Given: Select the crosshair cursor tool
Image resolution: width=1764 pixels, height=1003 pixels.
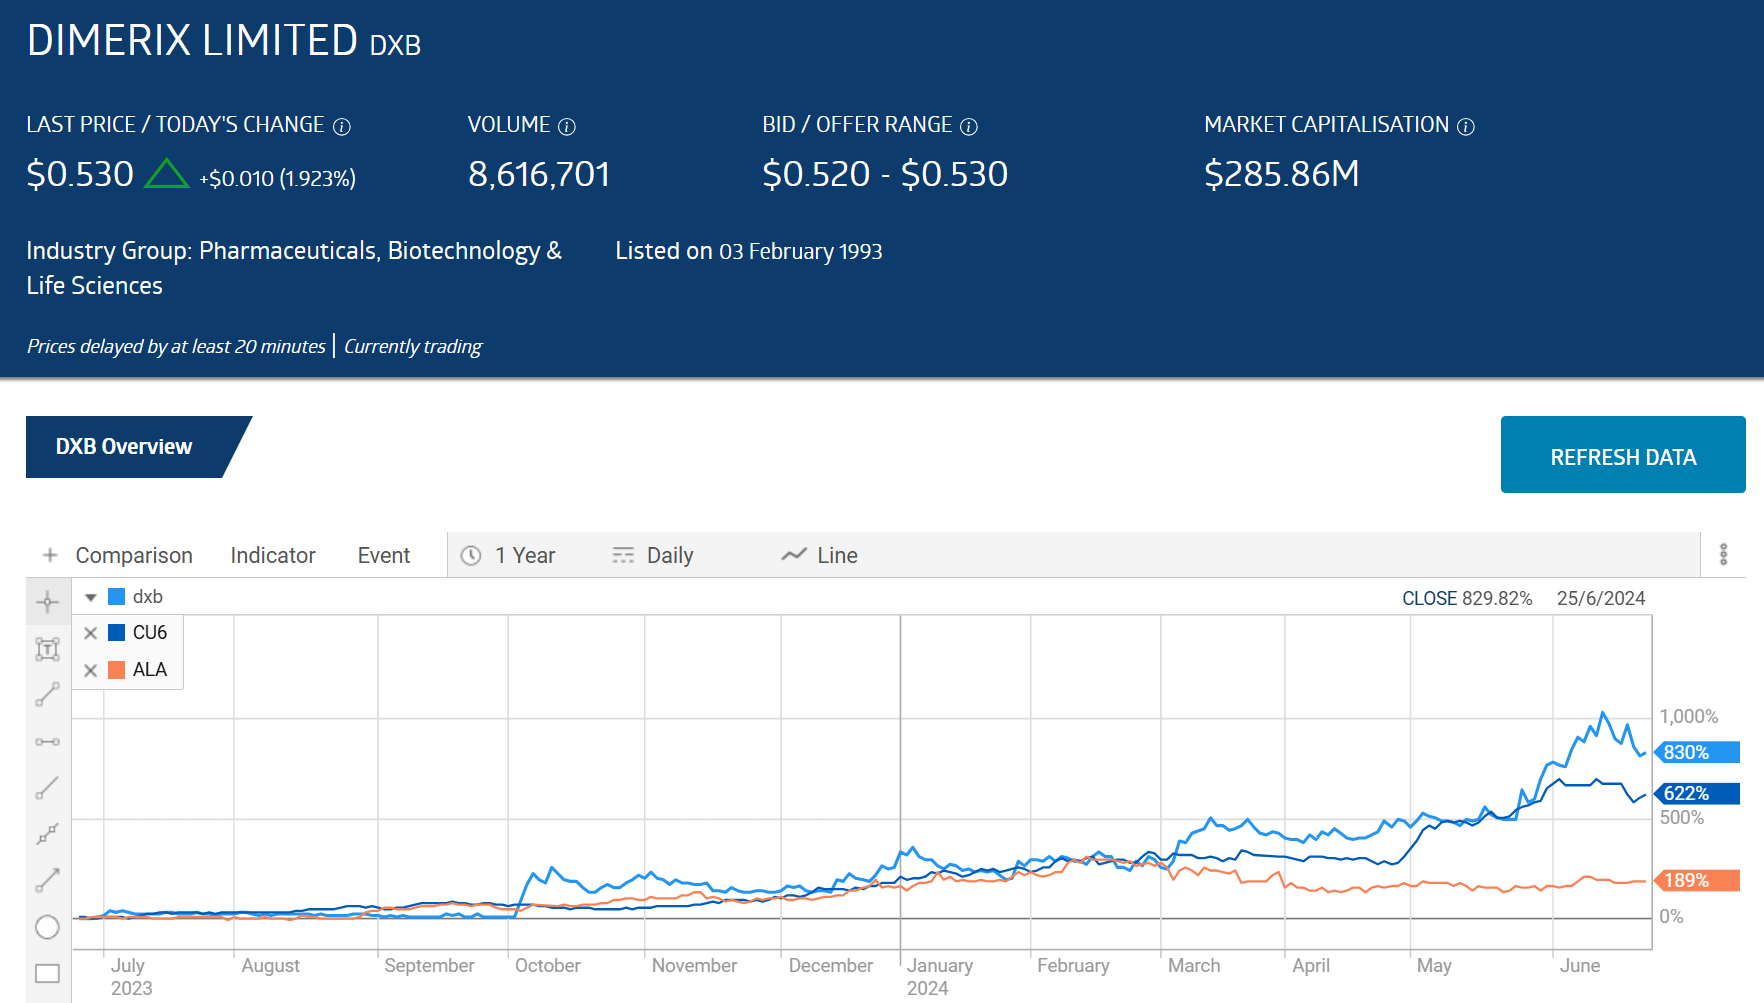Looking at the screenshot, I should 47,601.
